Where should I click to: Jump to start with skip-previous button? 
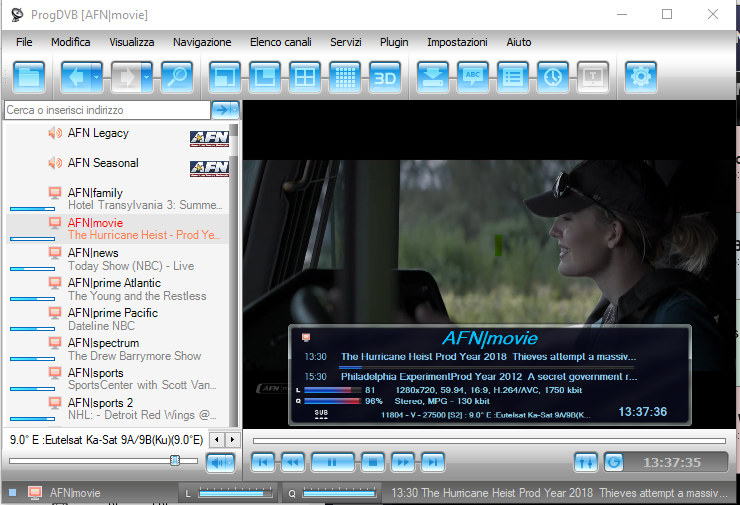263,462
